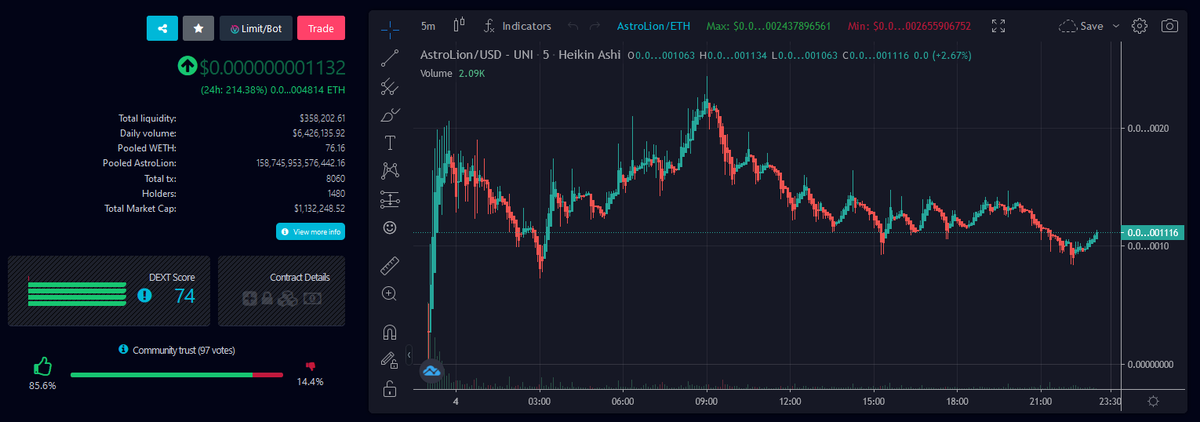Select the ruler Measure tool

tap(390, 265)
